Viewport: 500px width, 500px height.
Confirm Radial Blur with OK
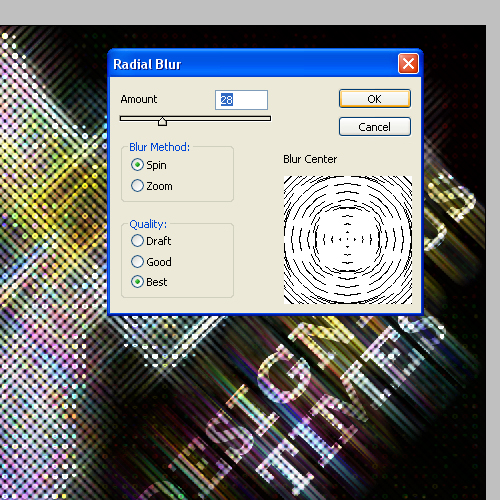tap(375, 99)
